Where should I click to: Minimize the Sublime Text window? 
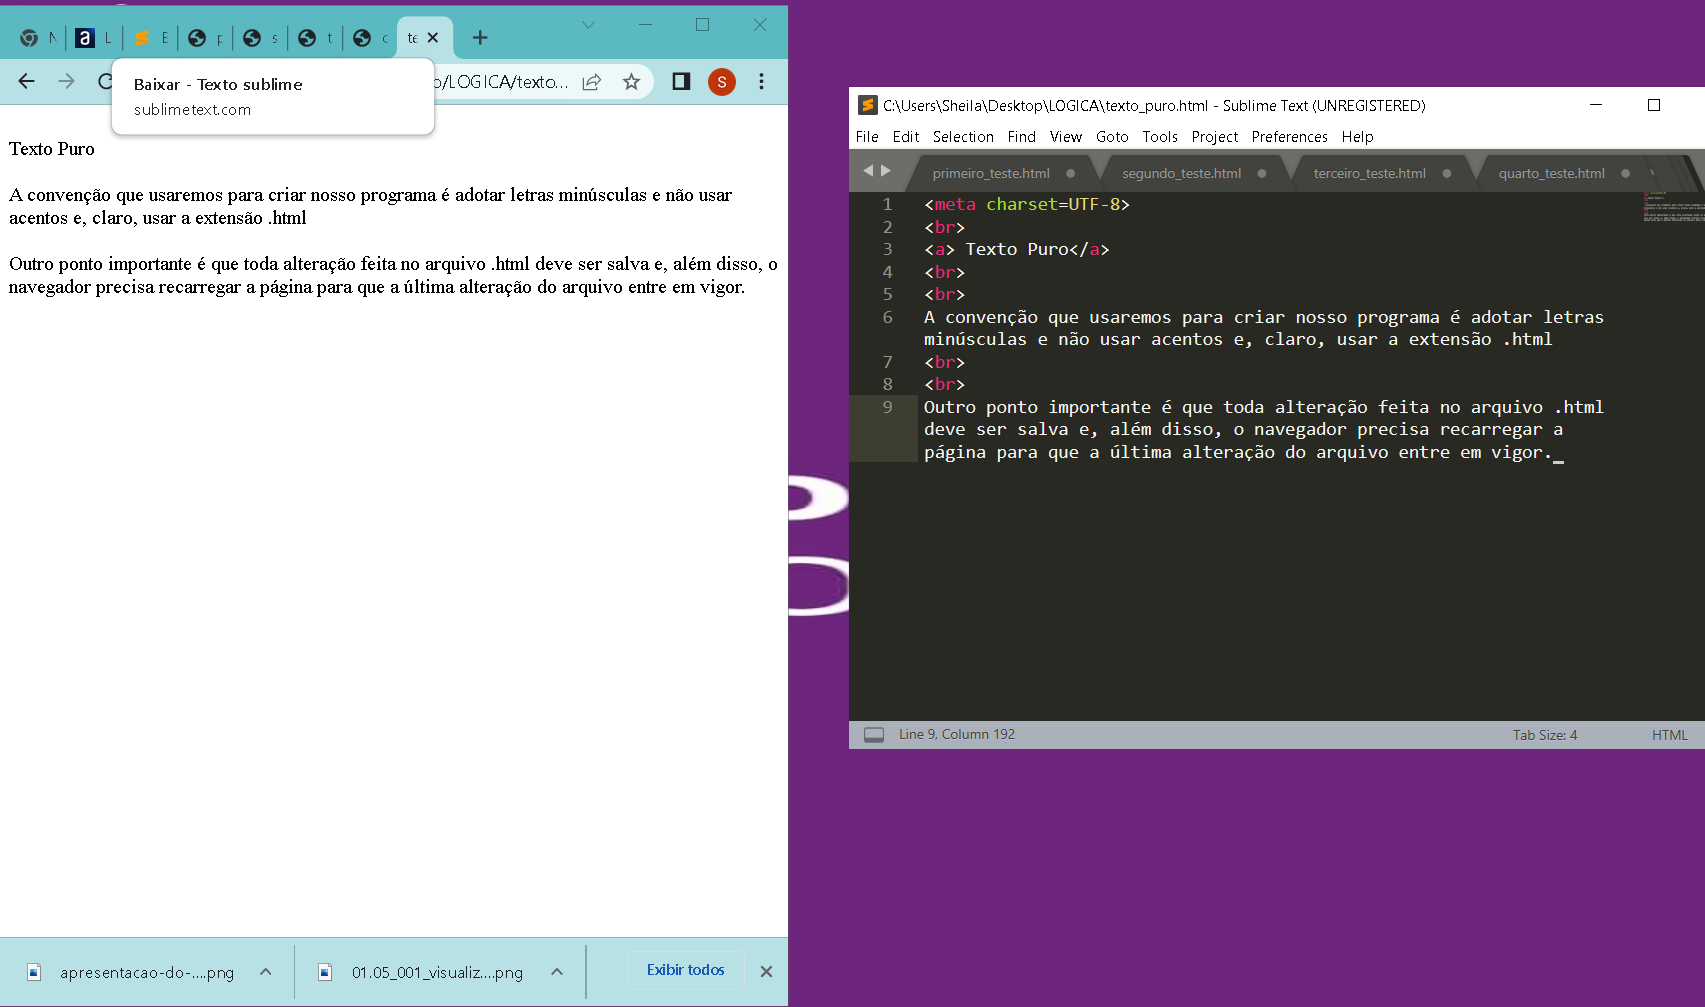click(x=1596, y=105)
